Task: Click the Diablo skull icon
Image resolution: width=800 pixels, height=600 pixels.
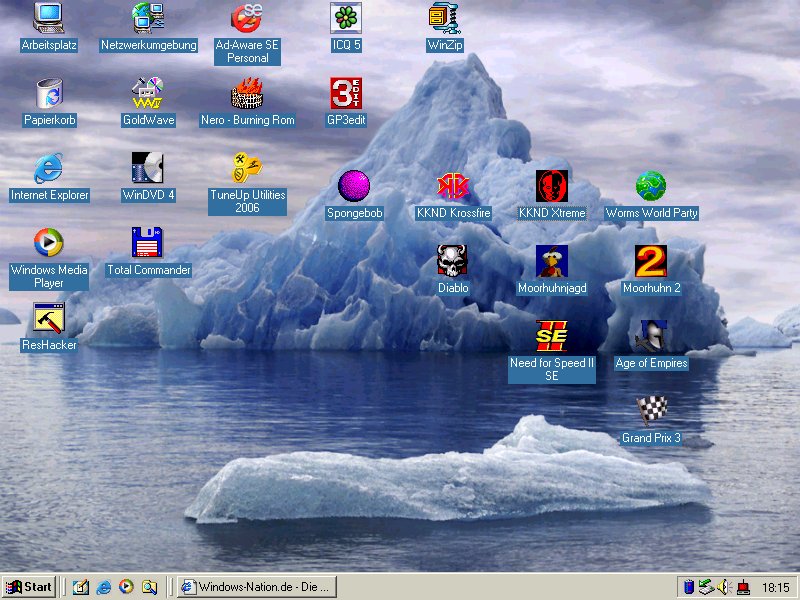Action: [x=453, y=261]
